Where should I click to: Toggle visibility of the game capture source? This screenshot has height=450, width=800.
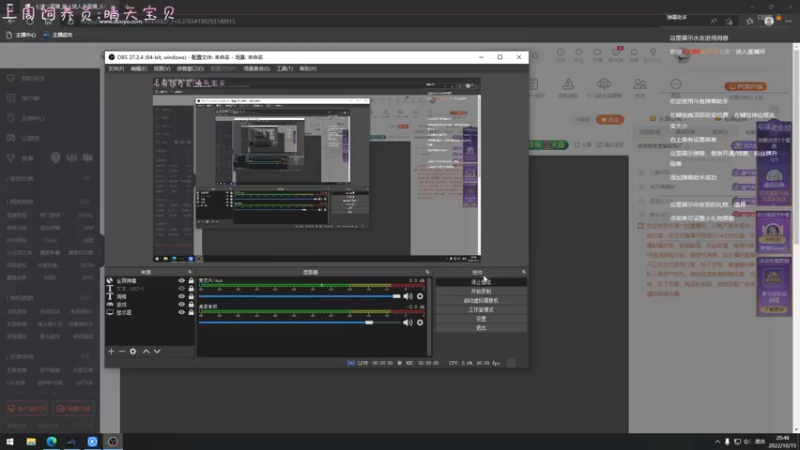pyautogui.click(x=181, y=304)
